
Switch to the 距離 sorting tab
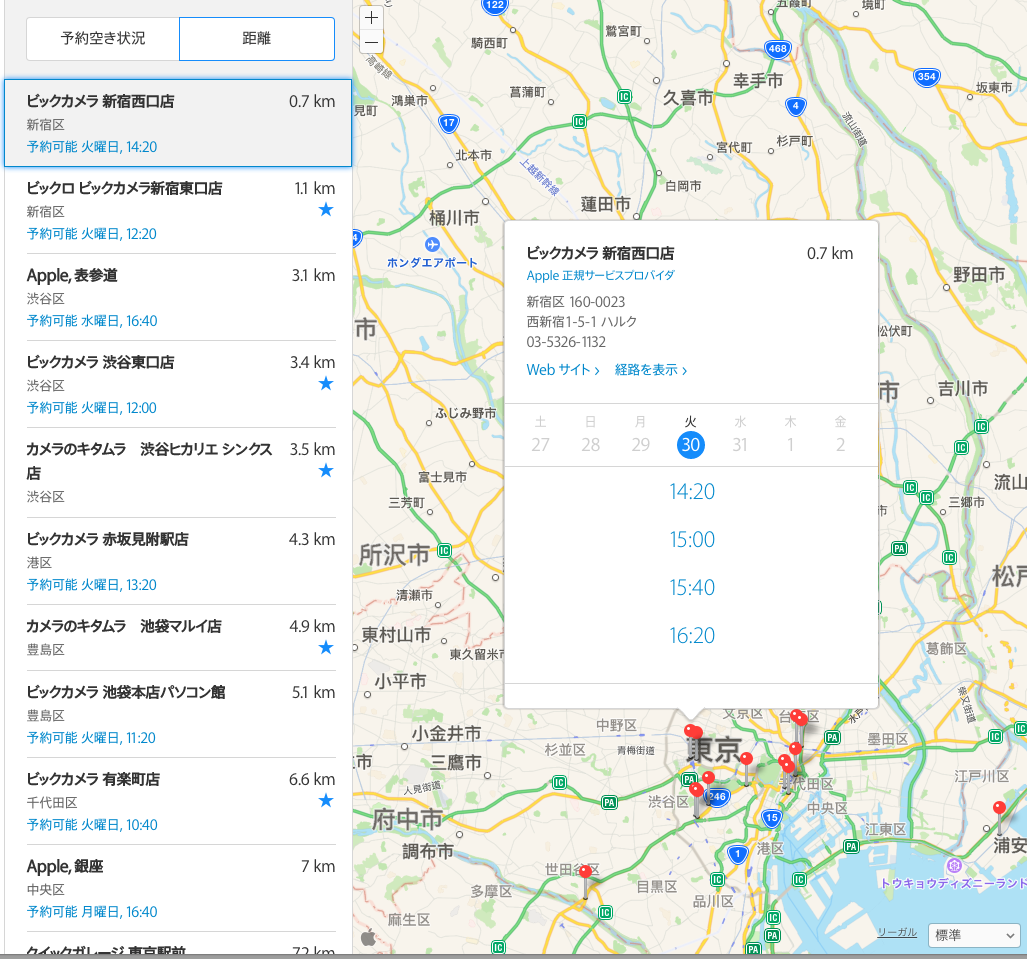coord(257,39)
